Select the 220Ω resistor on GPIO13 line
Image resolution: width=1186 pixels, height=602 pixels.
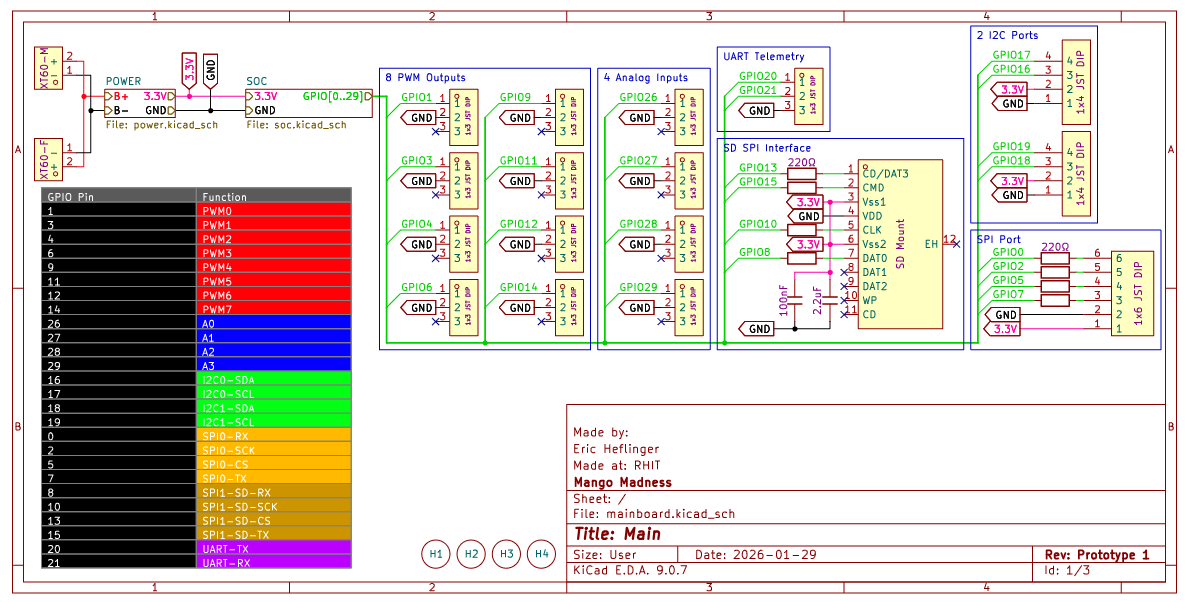802,173
